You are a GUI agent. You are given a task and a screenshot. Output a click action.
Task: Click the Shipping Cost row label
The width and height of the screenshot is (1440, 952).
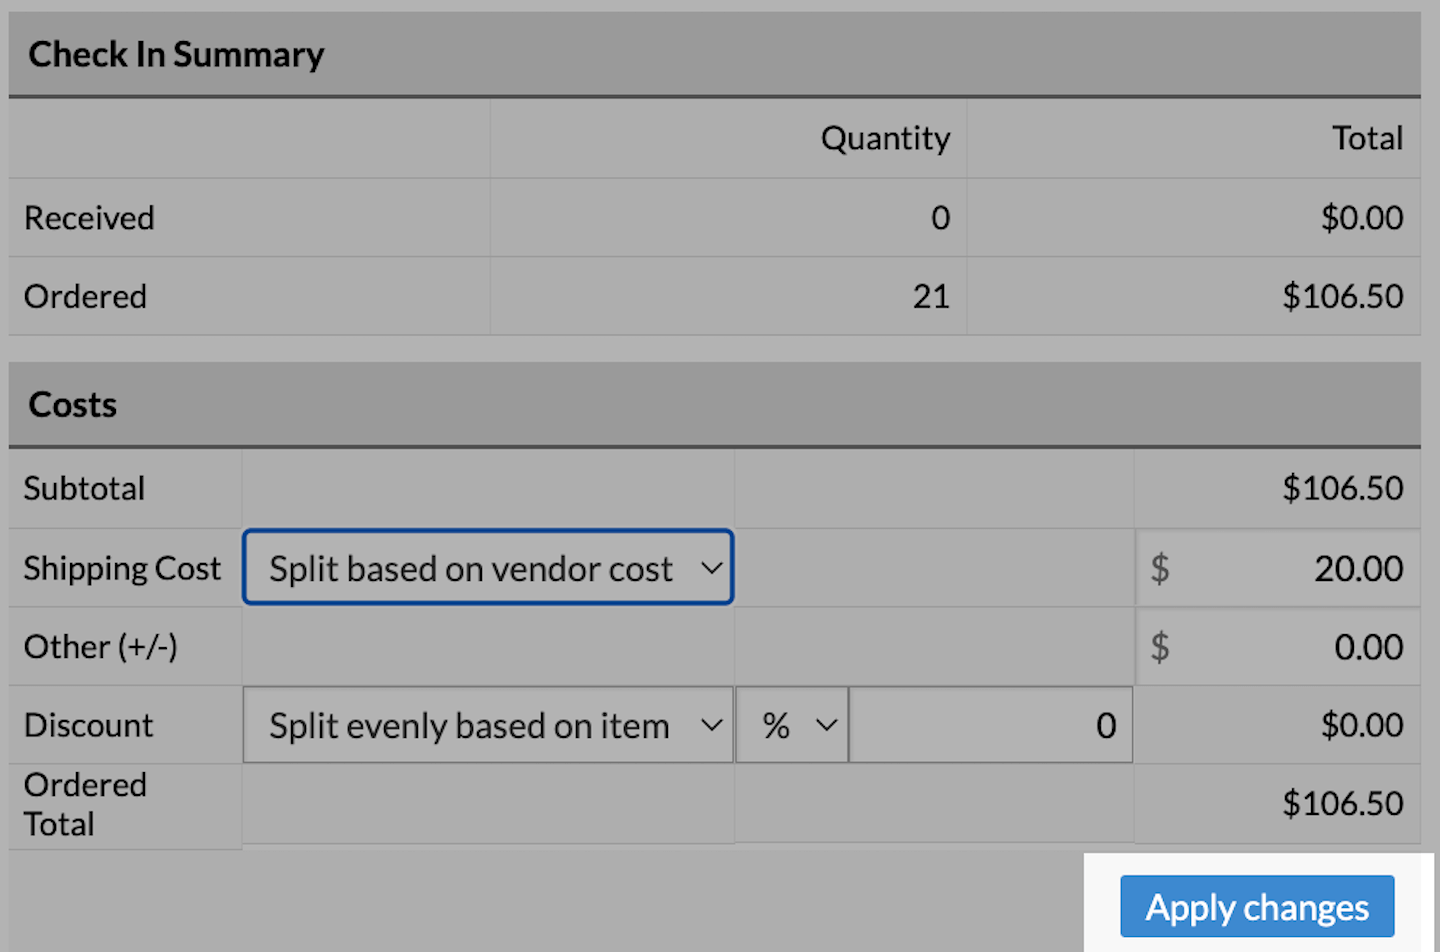pos(122,568)
